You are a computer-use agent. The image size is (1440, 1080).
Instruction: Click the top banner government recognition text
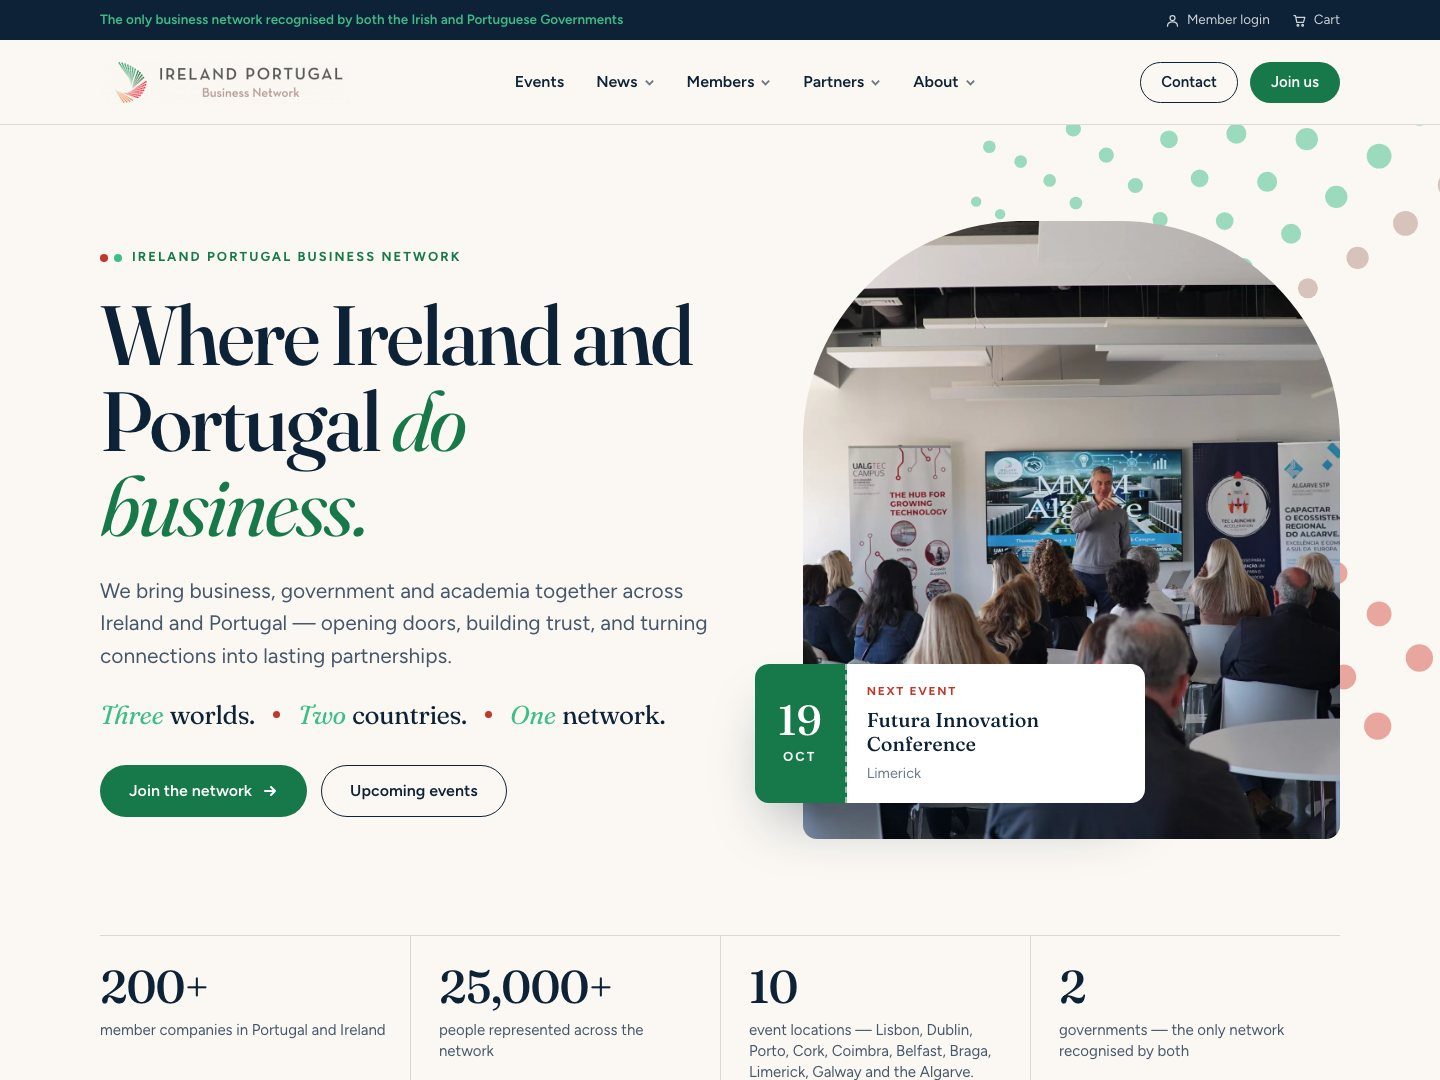(x=361, y=20)
